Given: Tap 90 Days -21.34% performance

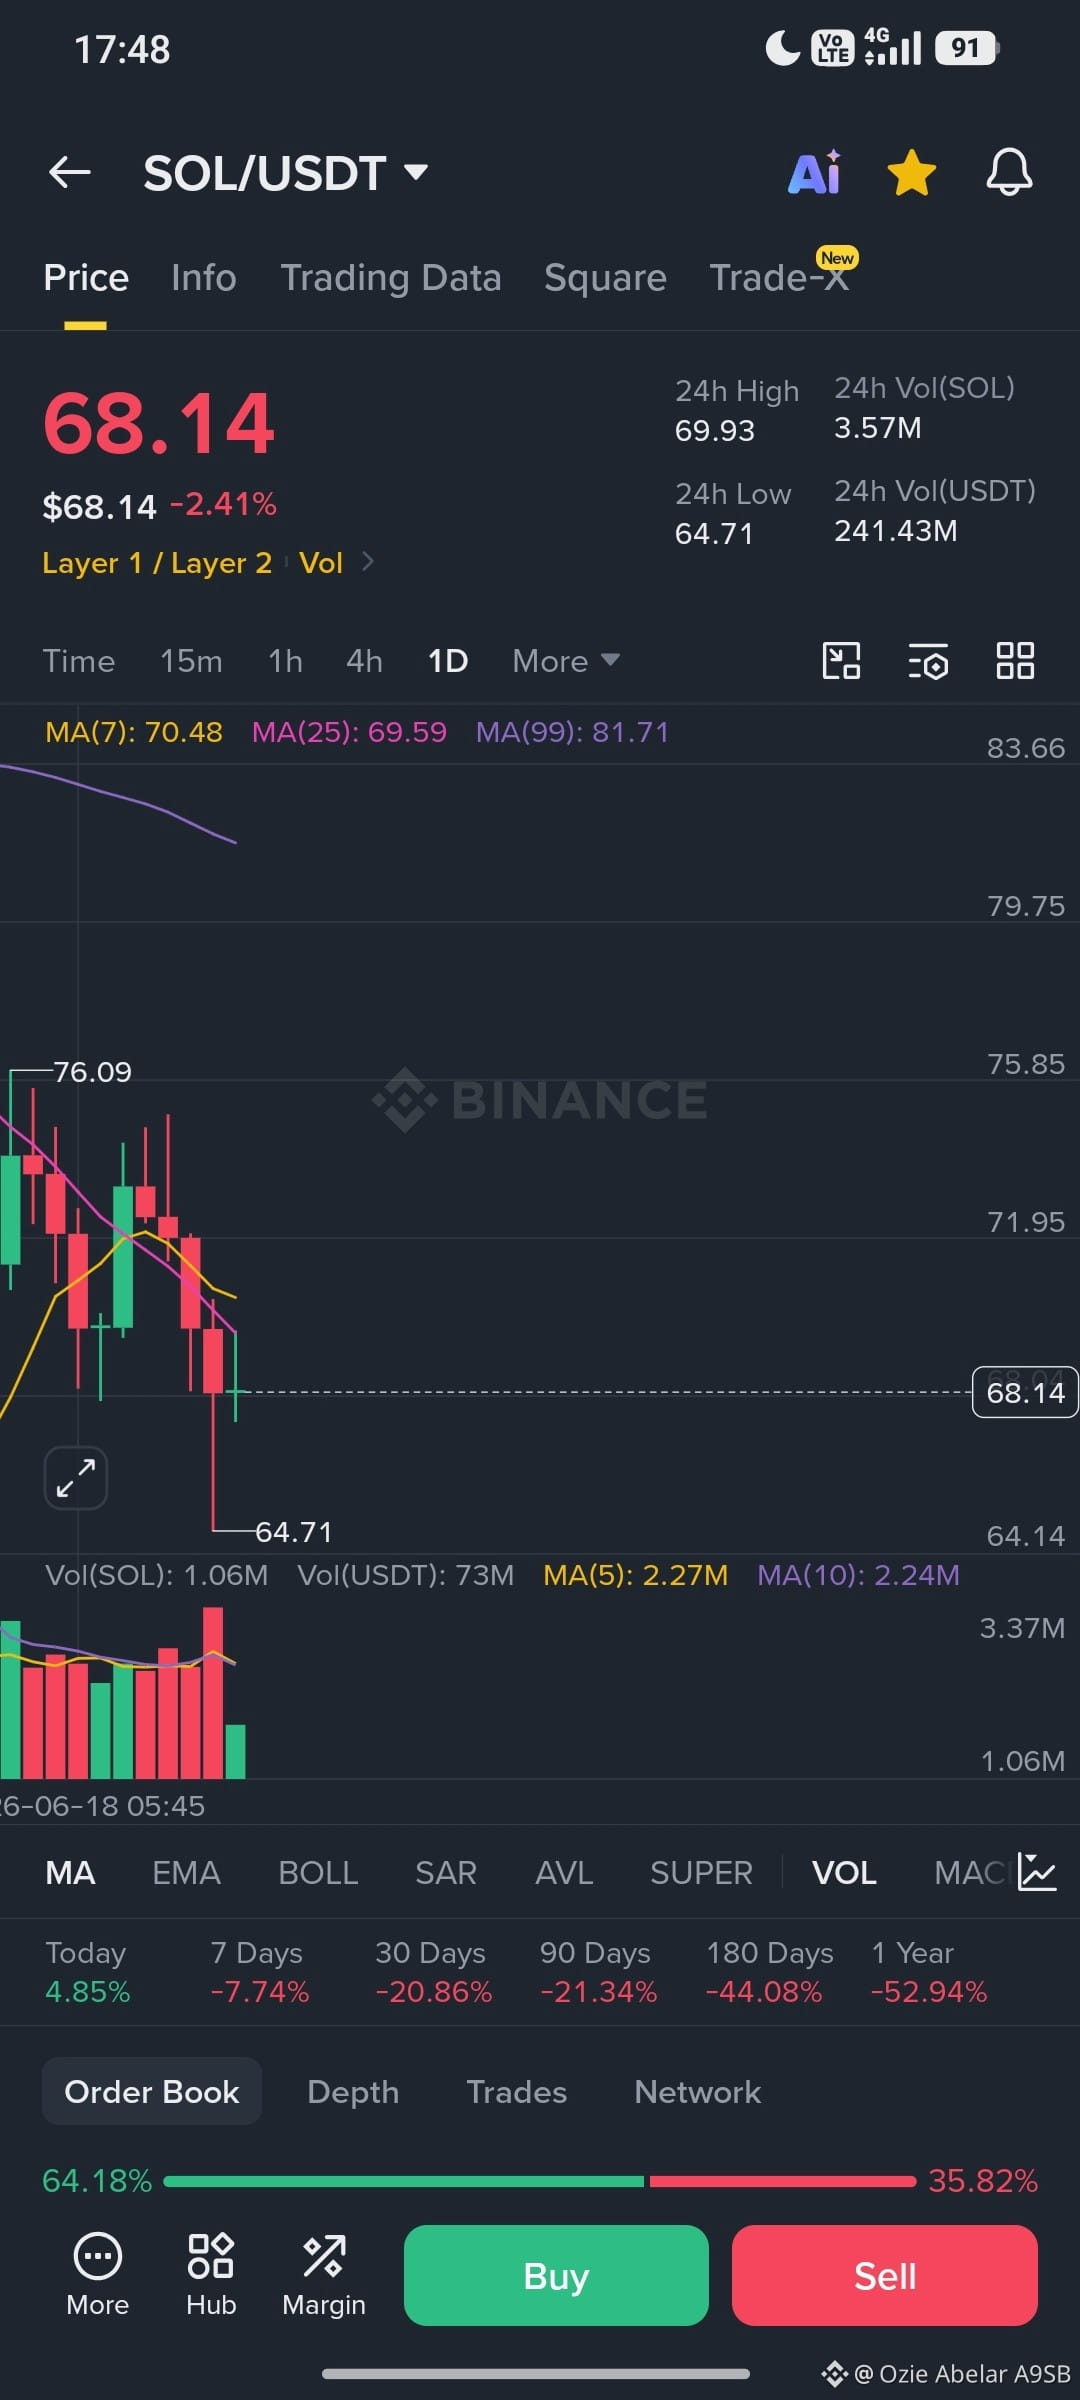Looking at the screenshot, I should point(598,1972).
